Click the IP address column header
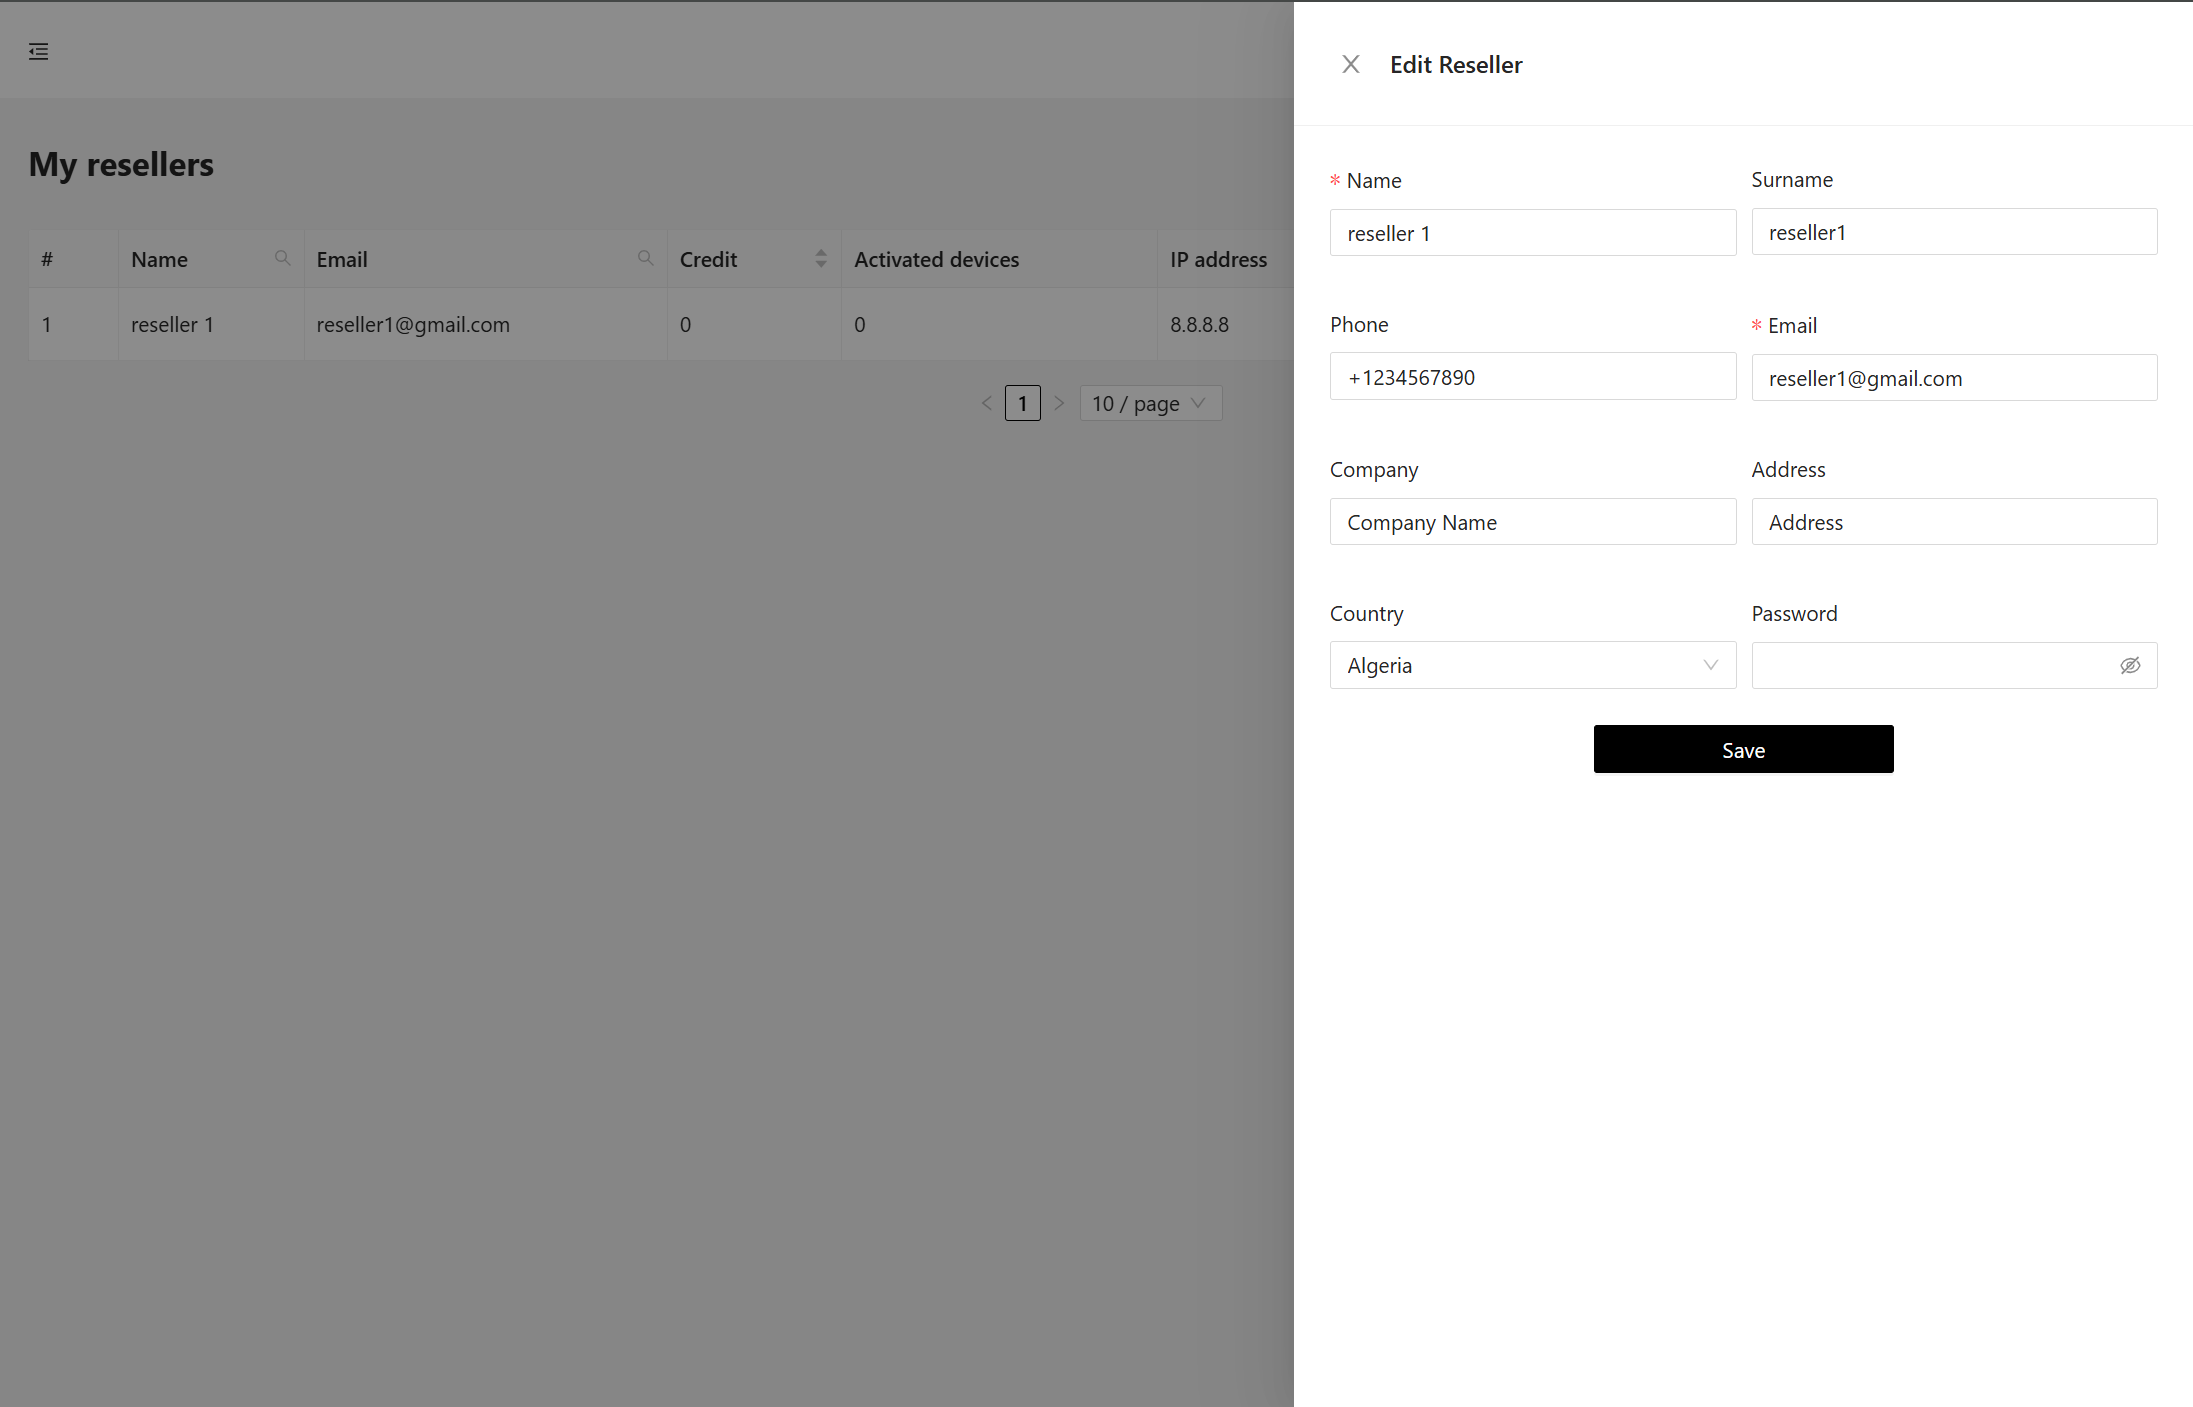Image resolution: width=2193 pixels, height=1407 pixels. click(x=1226, y=259)
